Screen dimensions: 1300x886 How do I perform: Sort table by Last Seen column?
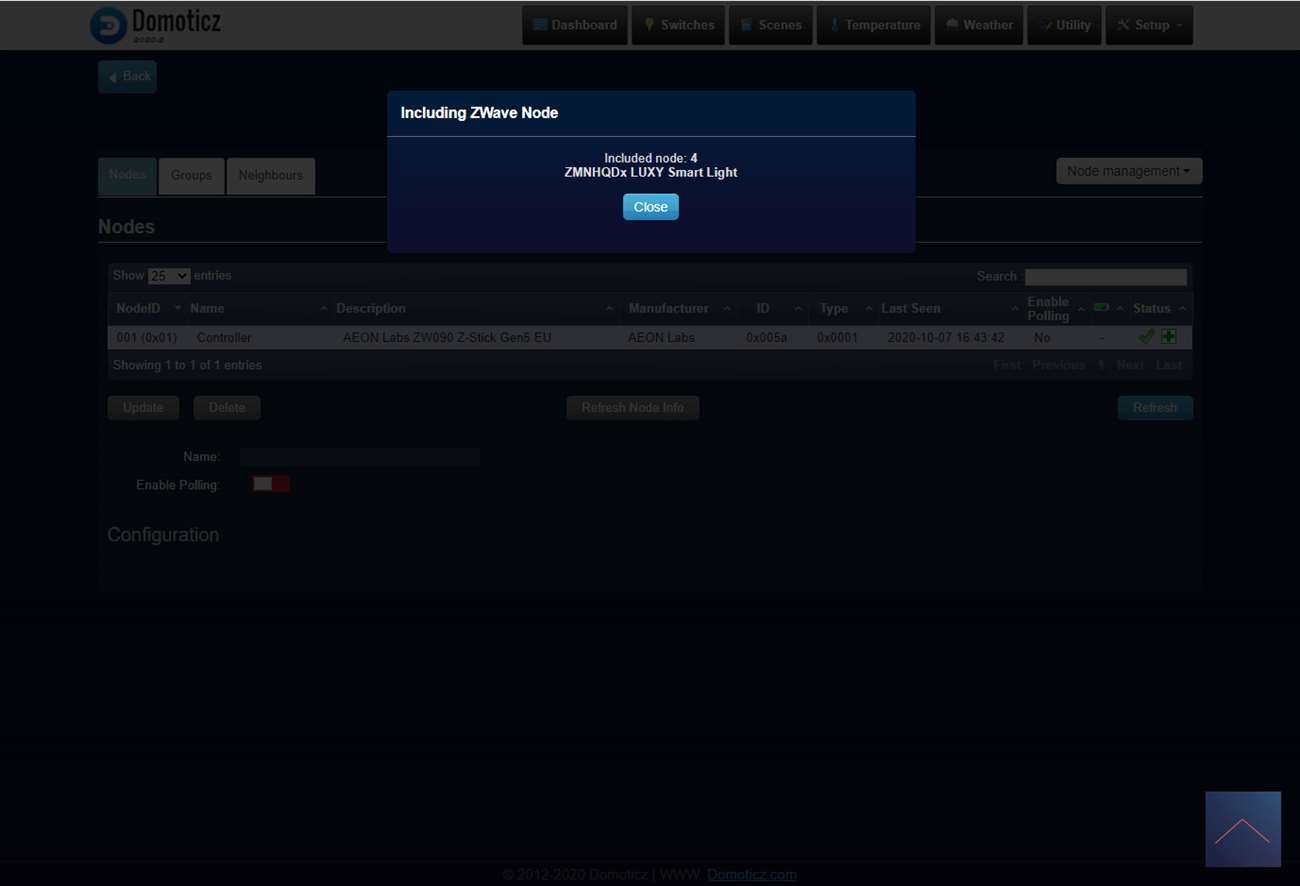point(910,308)
